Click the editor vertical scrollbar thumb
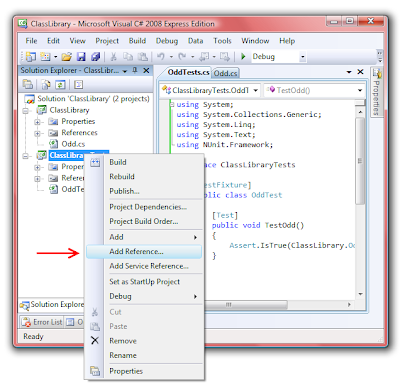The height and width of the screenshot is (390, 400). (360, 161)
